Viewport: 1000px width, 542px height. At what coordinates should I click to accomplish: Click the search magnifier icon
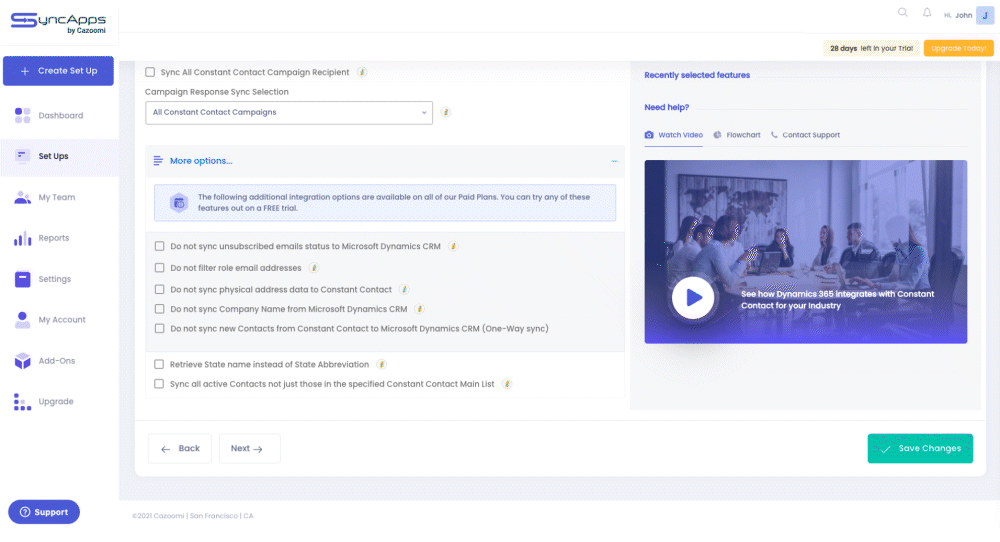pyautogui.click(x=902, y=12)
